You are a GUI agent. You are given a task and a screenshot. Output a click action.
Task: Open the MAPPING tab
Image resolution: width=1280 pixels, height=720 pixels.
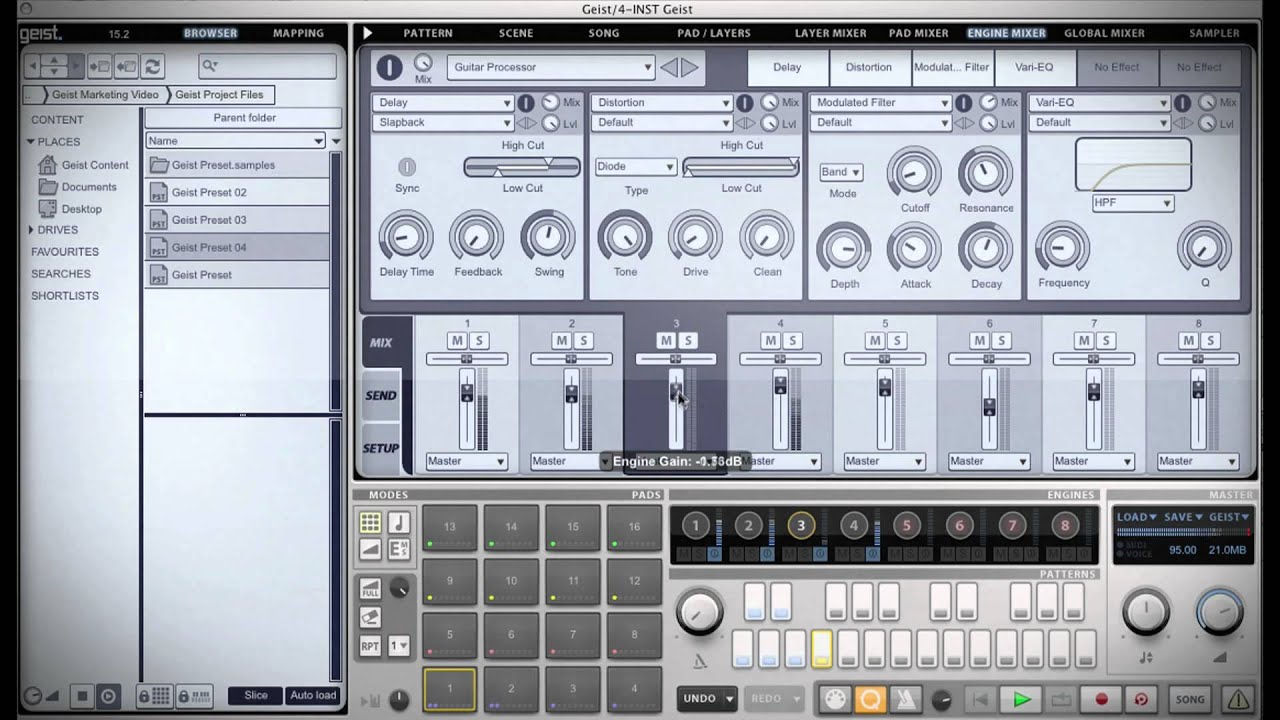tap(298, 33)
